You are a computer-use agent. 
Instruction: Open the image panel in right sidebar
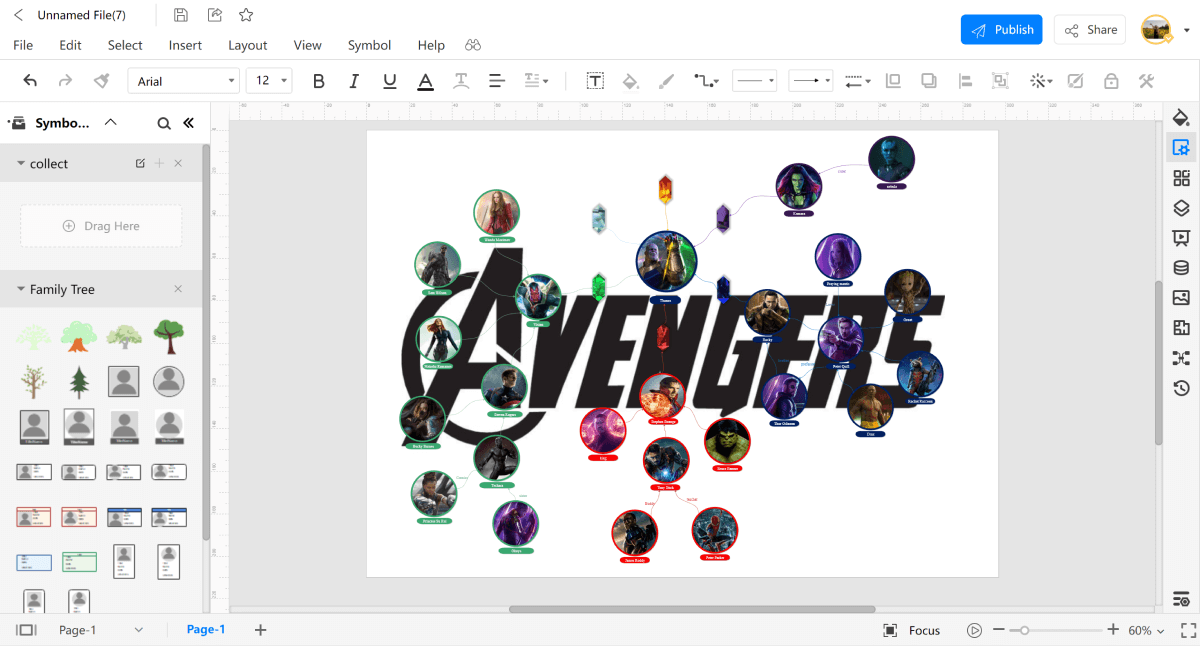click(1181, 298)
